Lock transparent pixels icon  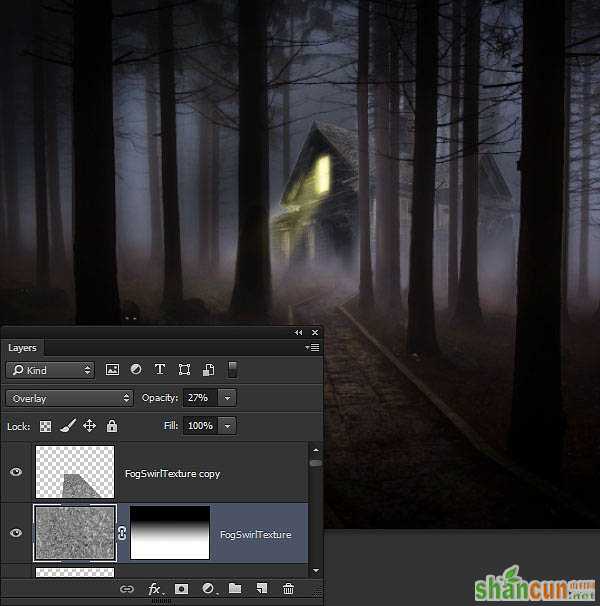[x=45, y=426]
